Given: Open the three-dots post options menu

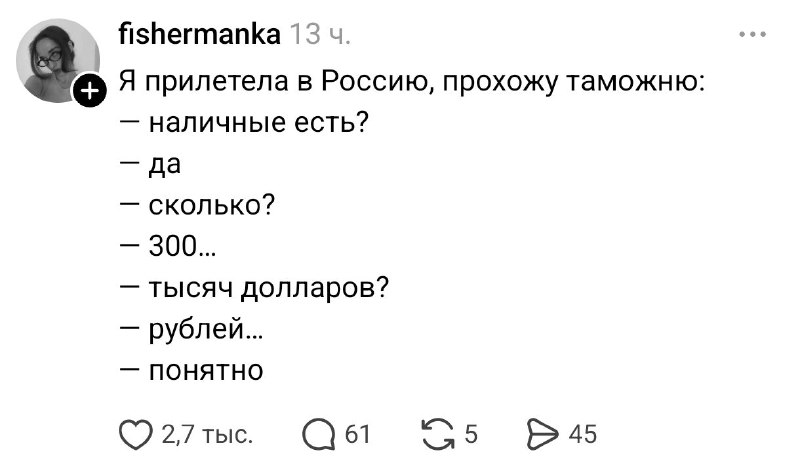Looking at the screenshot, I should coord(751,36).
